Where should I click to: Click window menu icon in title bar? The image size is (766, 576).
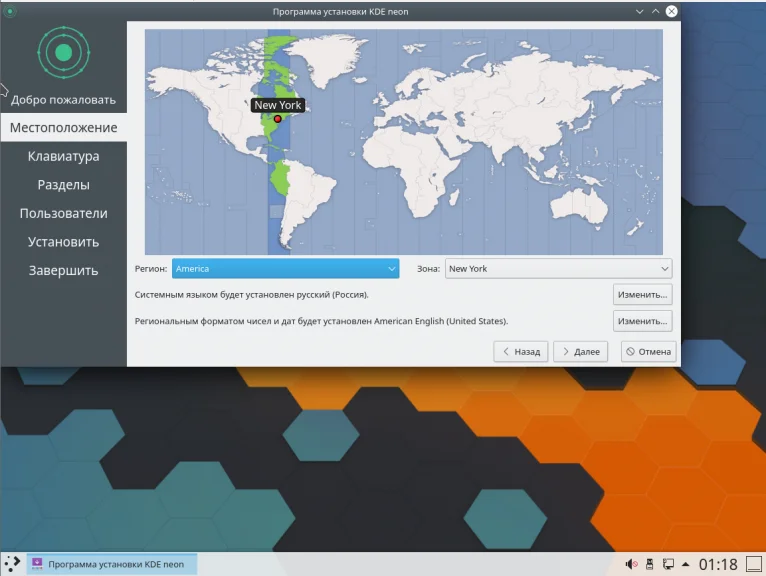[x=10, y=11]
